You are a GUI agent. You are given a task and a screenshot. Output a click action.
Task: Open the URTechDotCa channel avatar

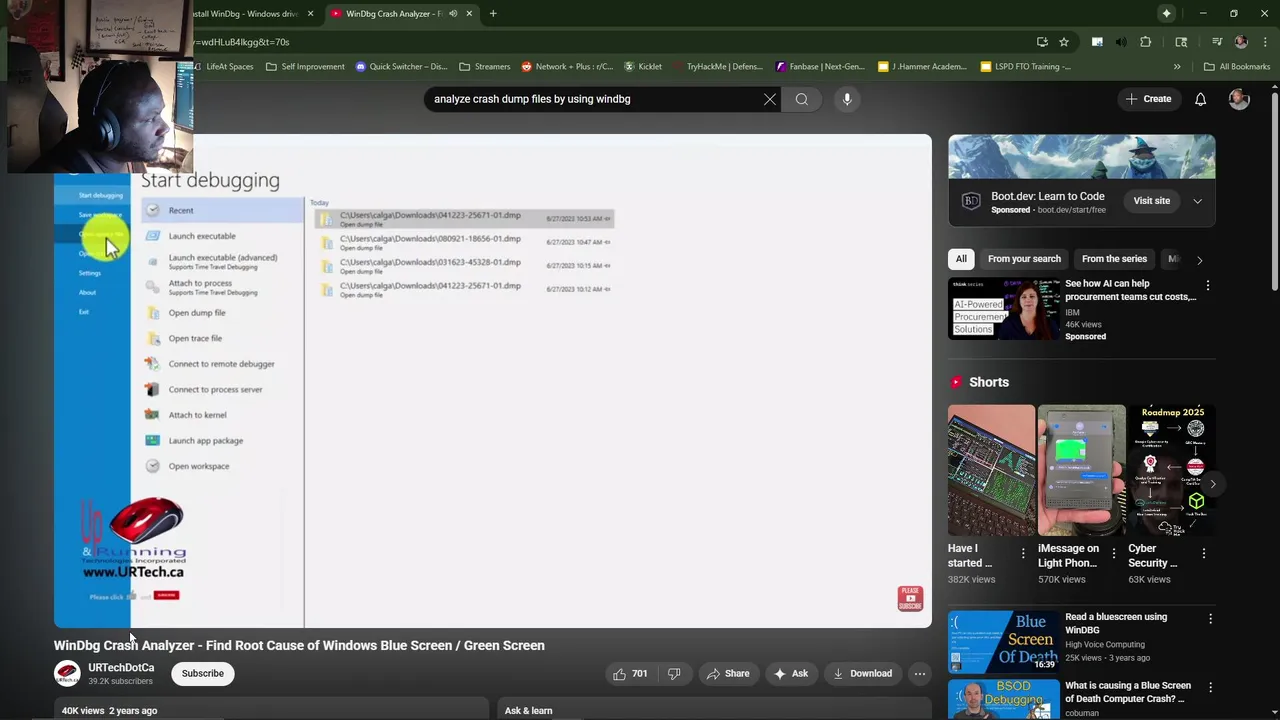[67, 674]
